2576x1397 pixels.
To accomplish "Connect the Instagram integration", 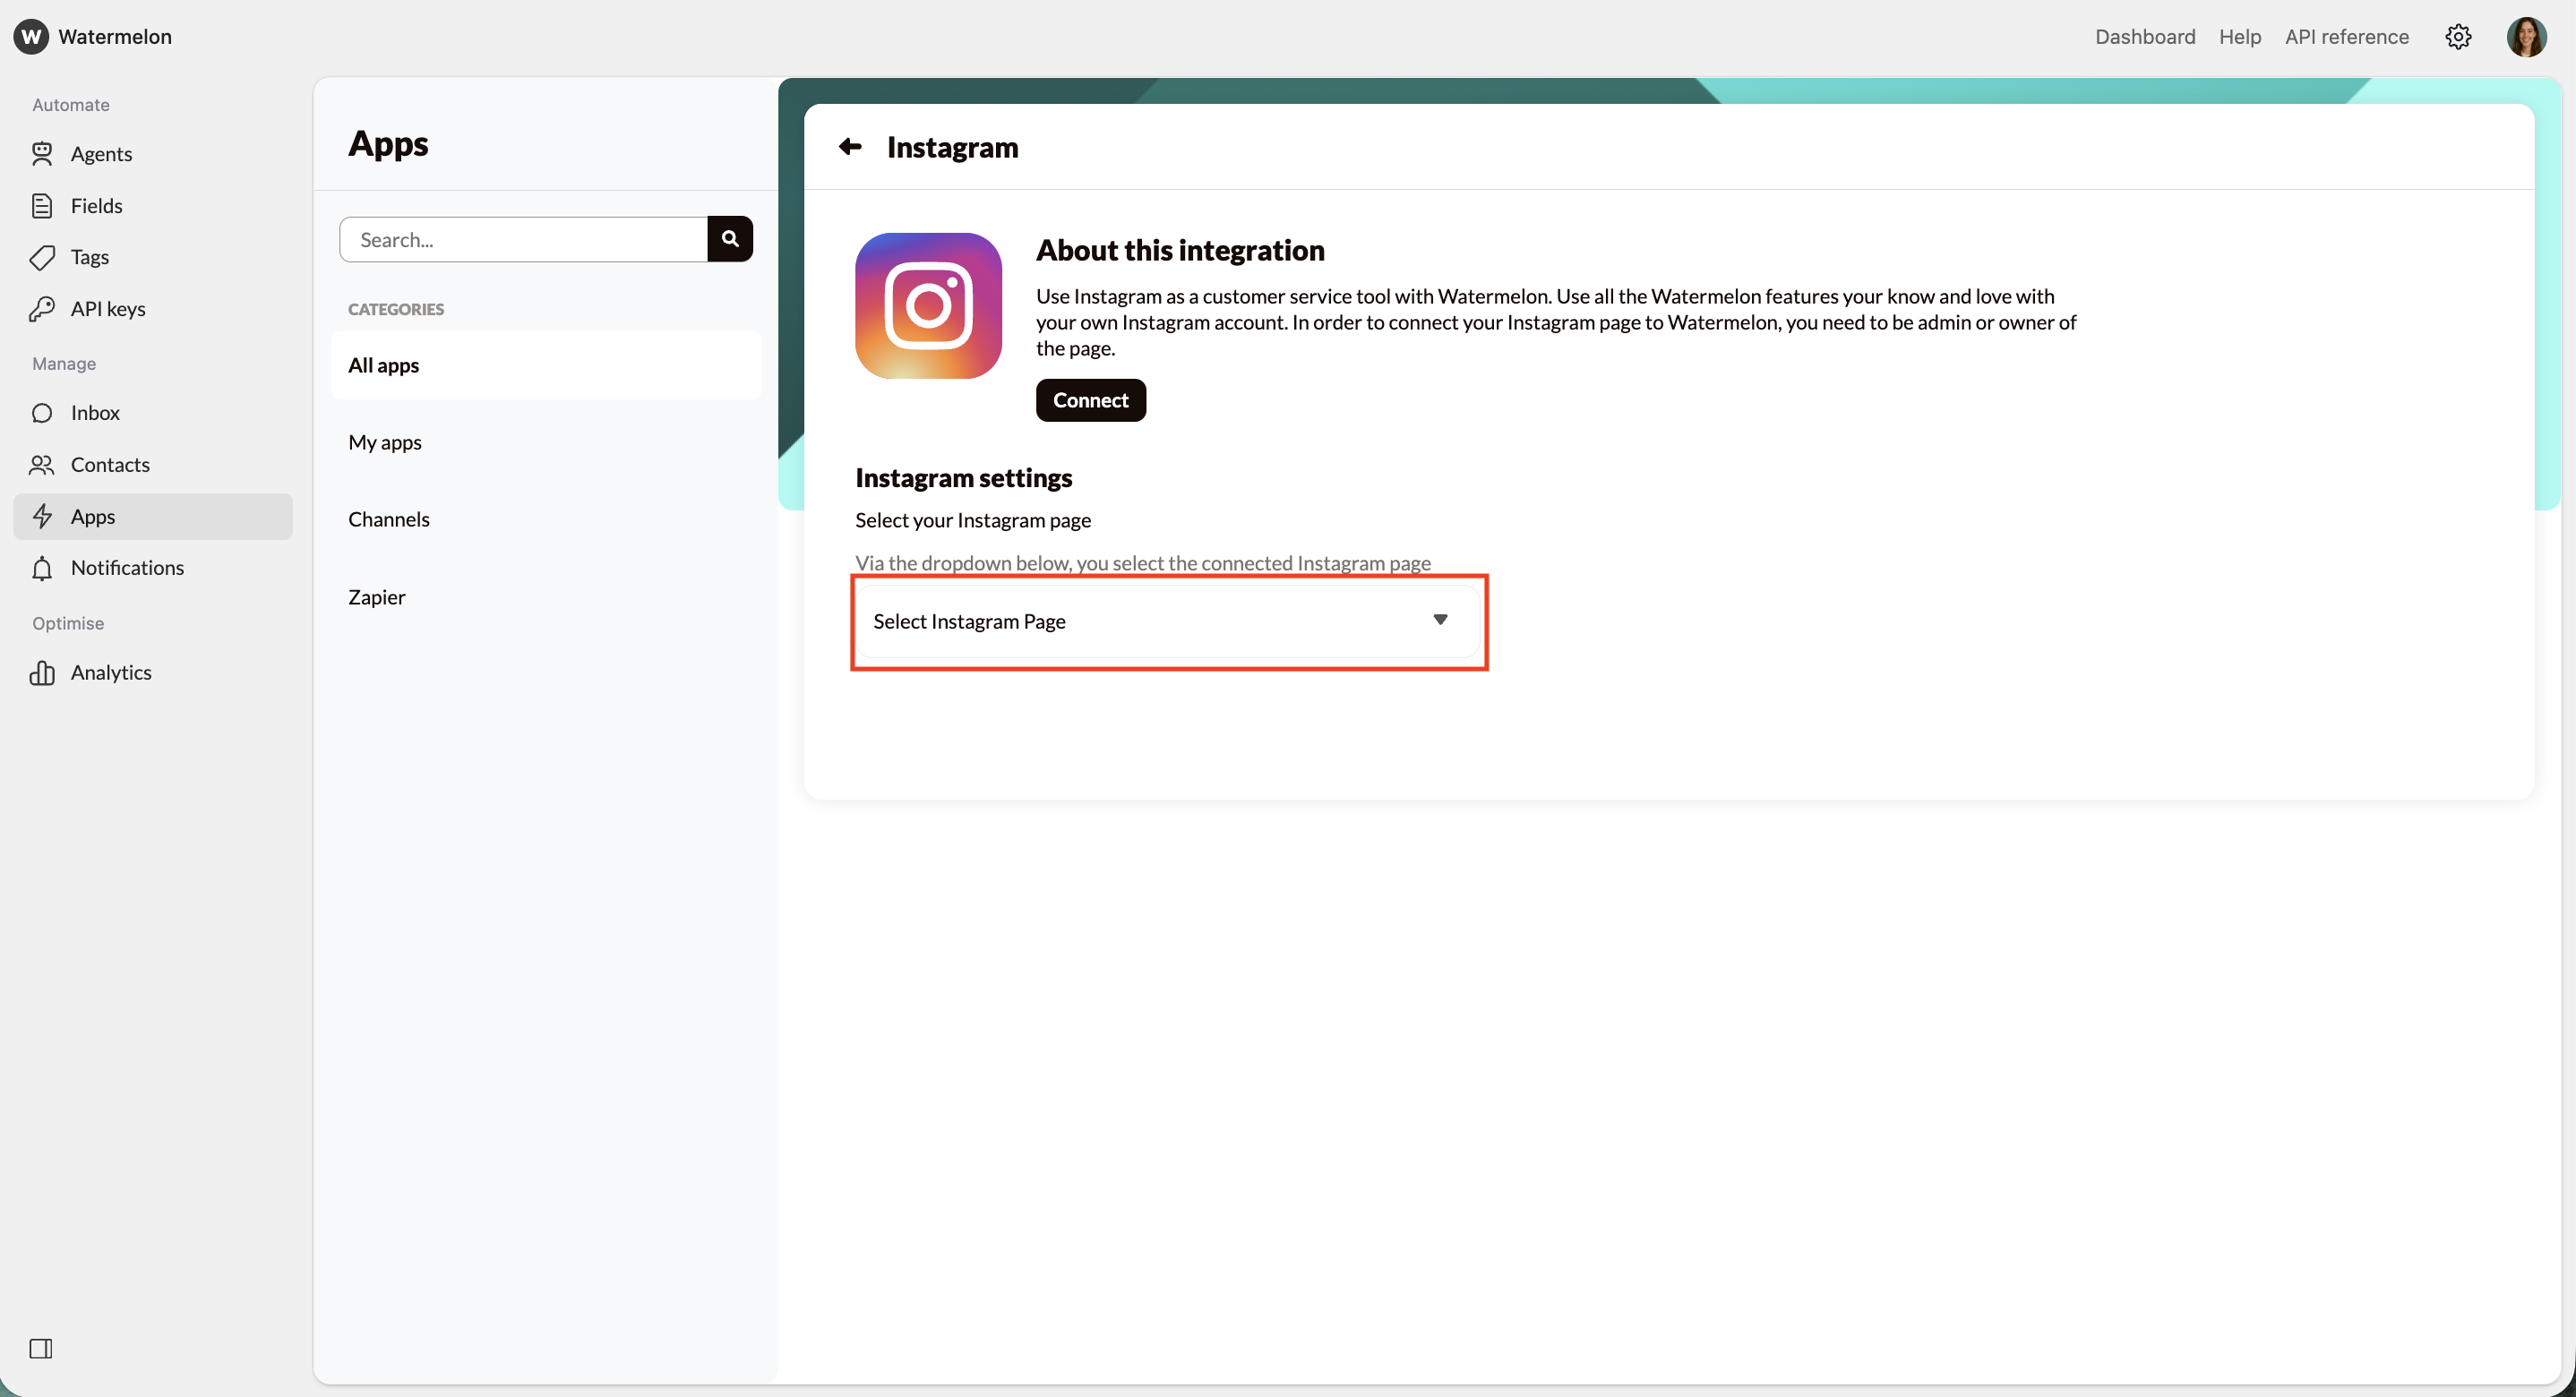I will point(1090,400).
